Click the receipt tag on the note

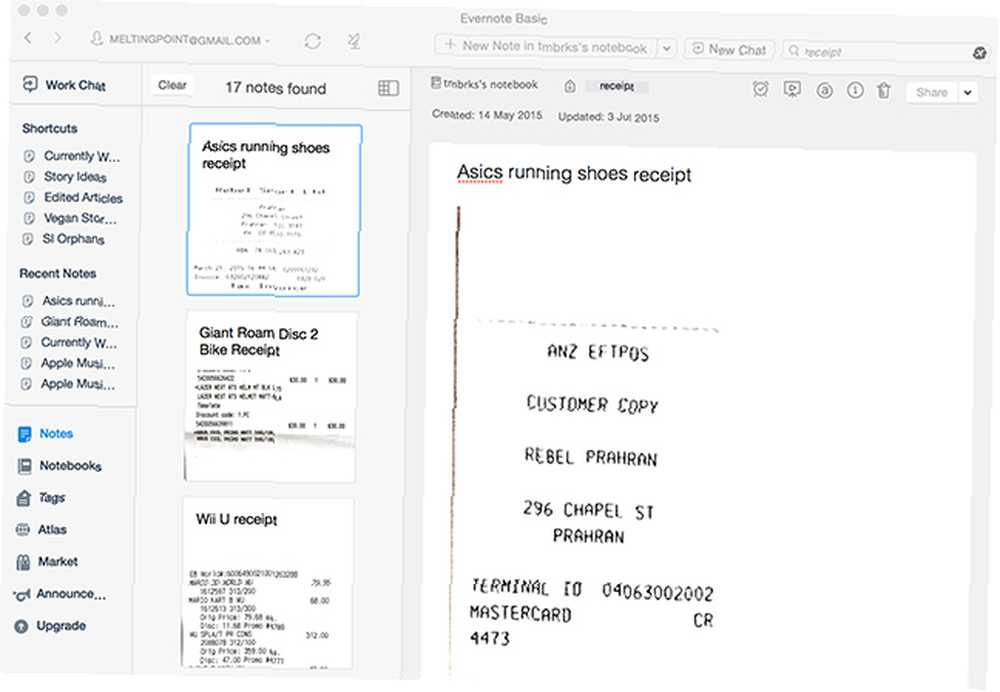pyautogui.click(x=617, y=86)
